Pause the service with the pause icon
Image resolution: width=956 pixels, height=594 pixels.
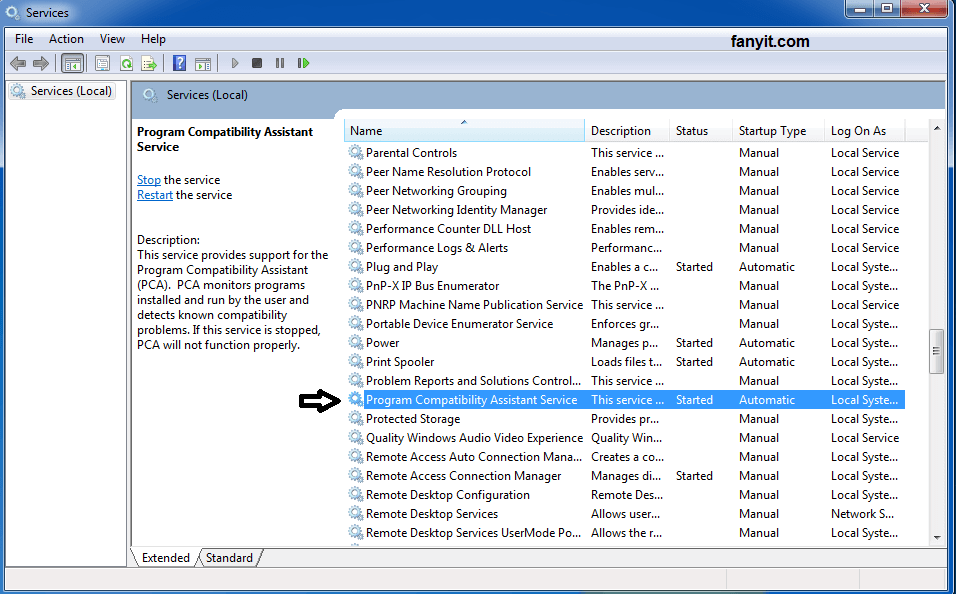pos(281,63)
